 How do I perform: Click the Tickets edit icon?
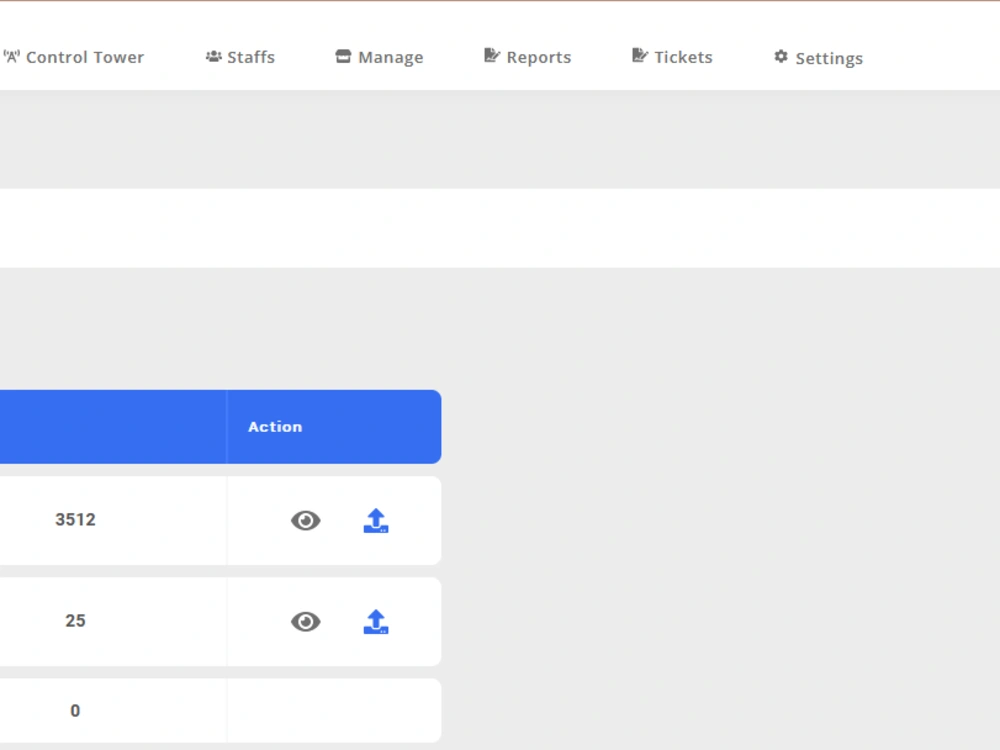(640, 55)
